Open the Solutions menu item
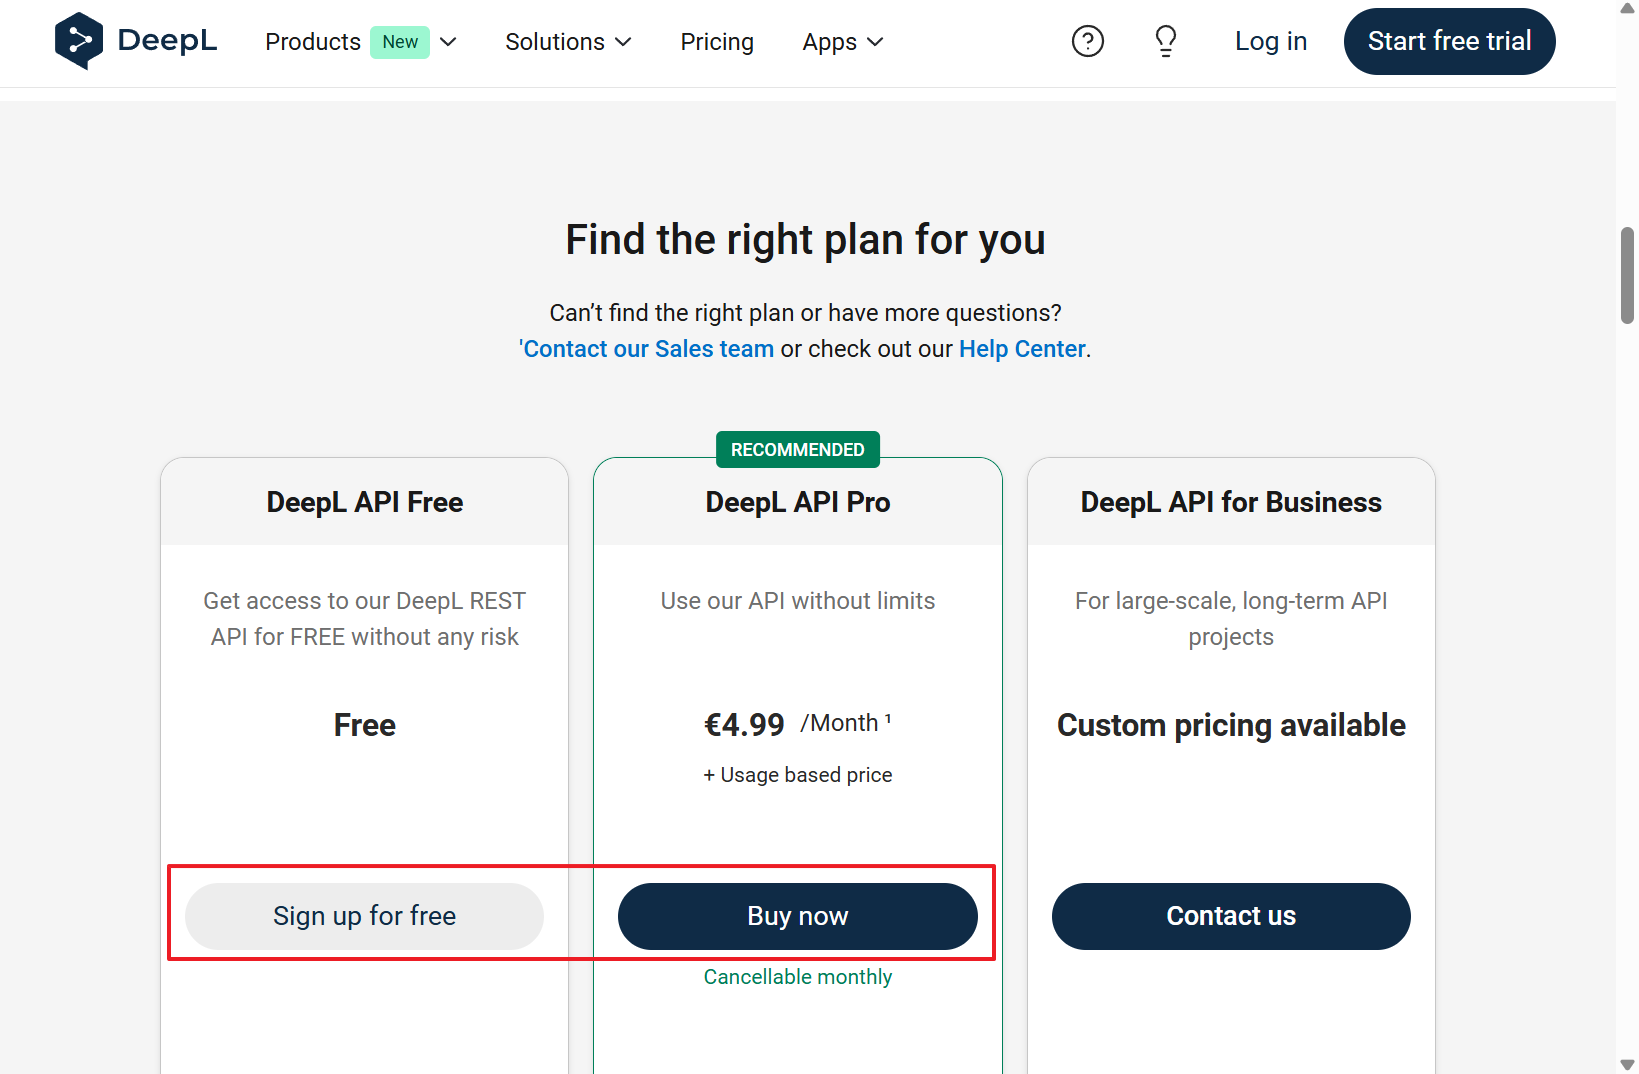The width and height of the screenshot is (1639, 1074). coord(555,42)
